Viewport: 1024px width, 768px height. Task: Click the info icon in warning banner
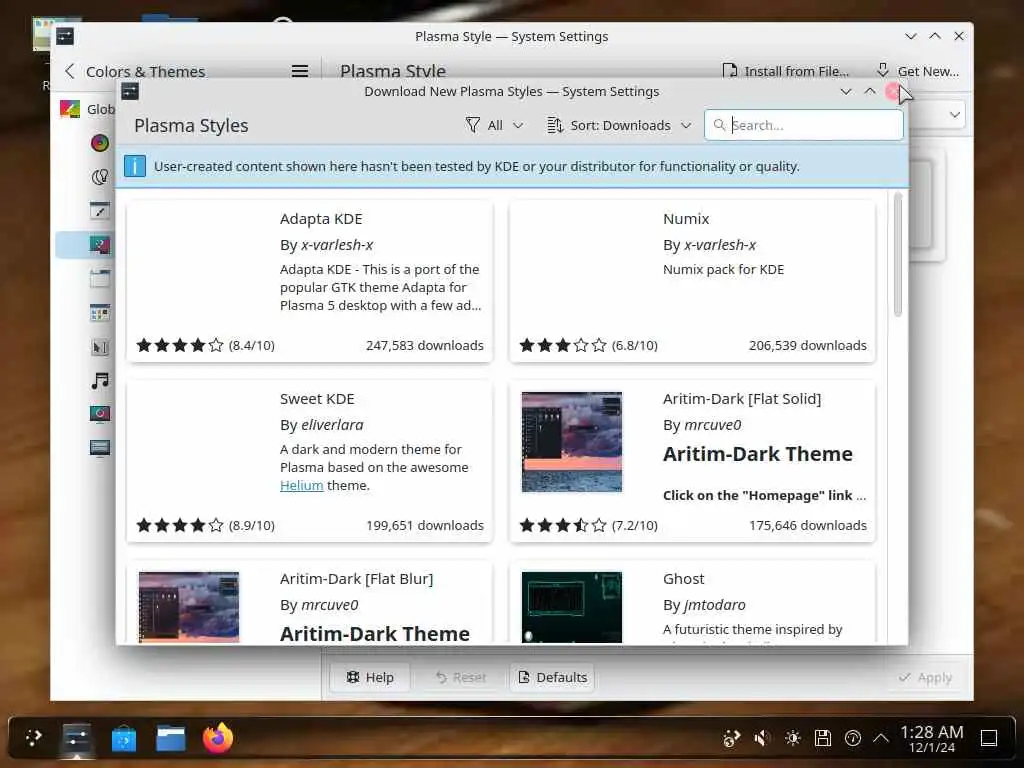135,167
